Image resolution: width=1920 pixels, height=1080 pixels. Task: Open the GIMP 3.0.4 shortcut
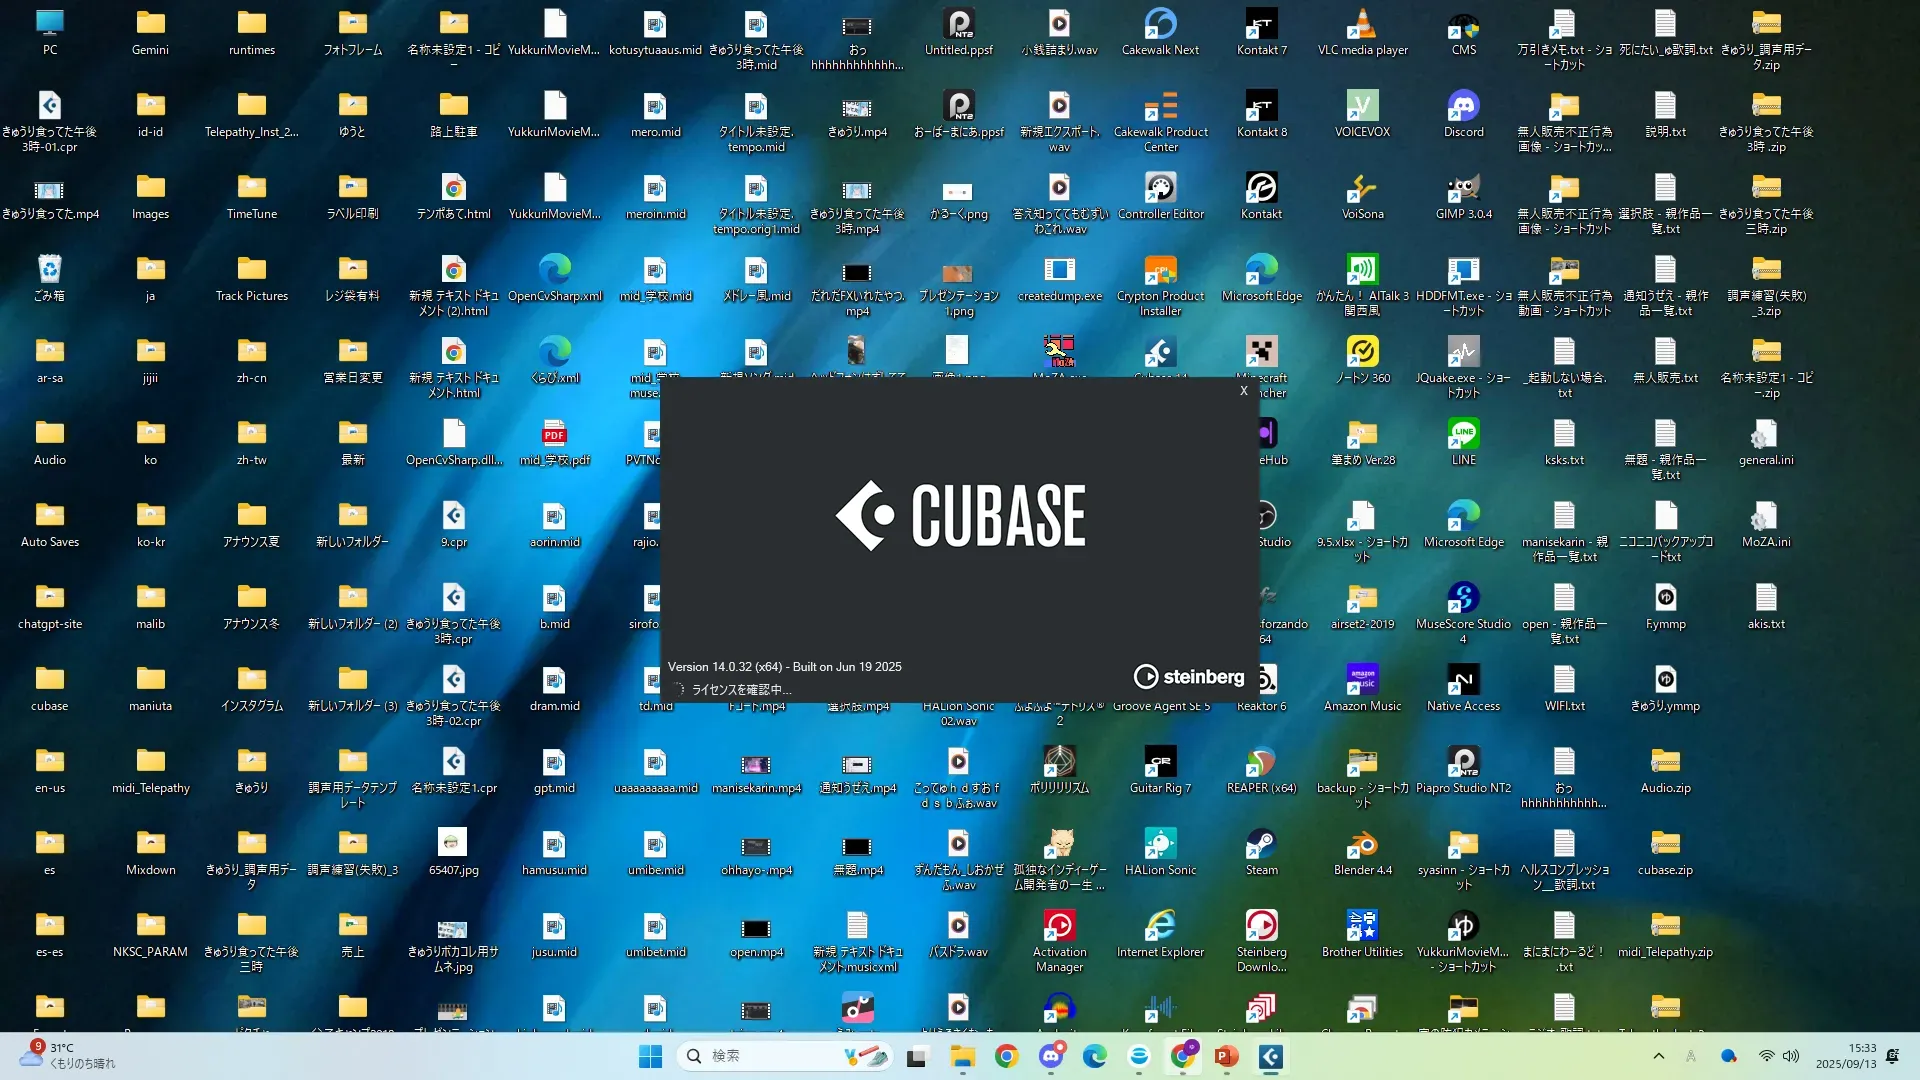point(1463,188)
